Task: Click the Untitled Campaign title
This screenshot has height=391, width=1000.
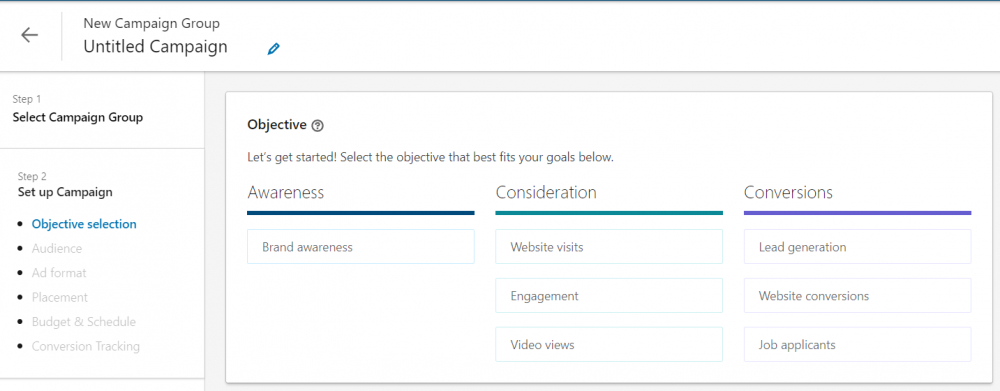Action: pos(156,47)
